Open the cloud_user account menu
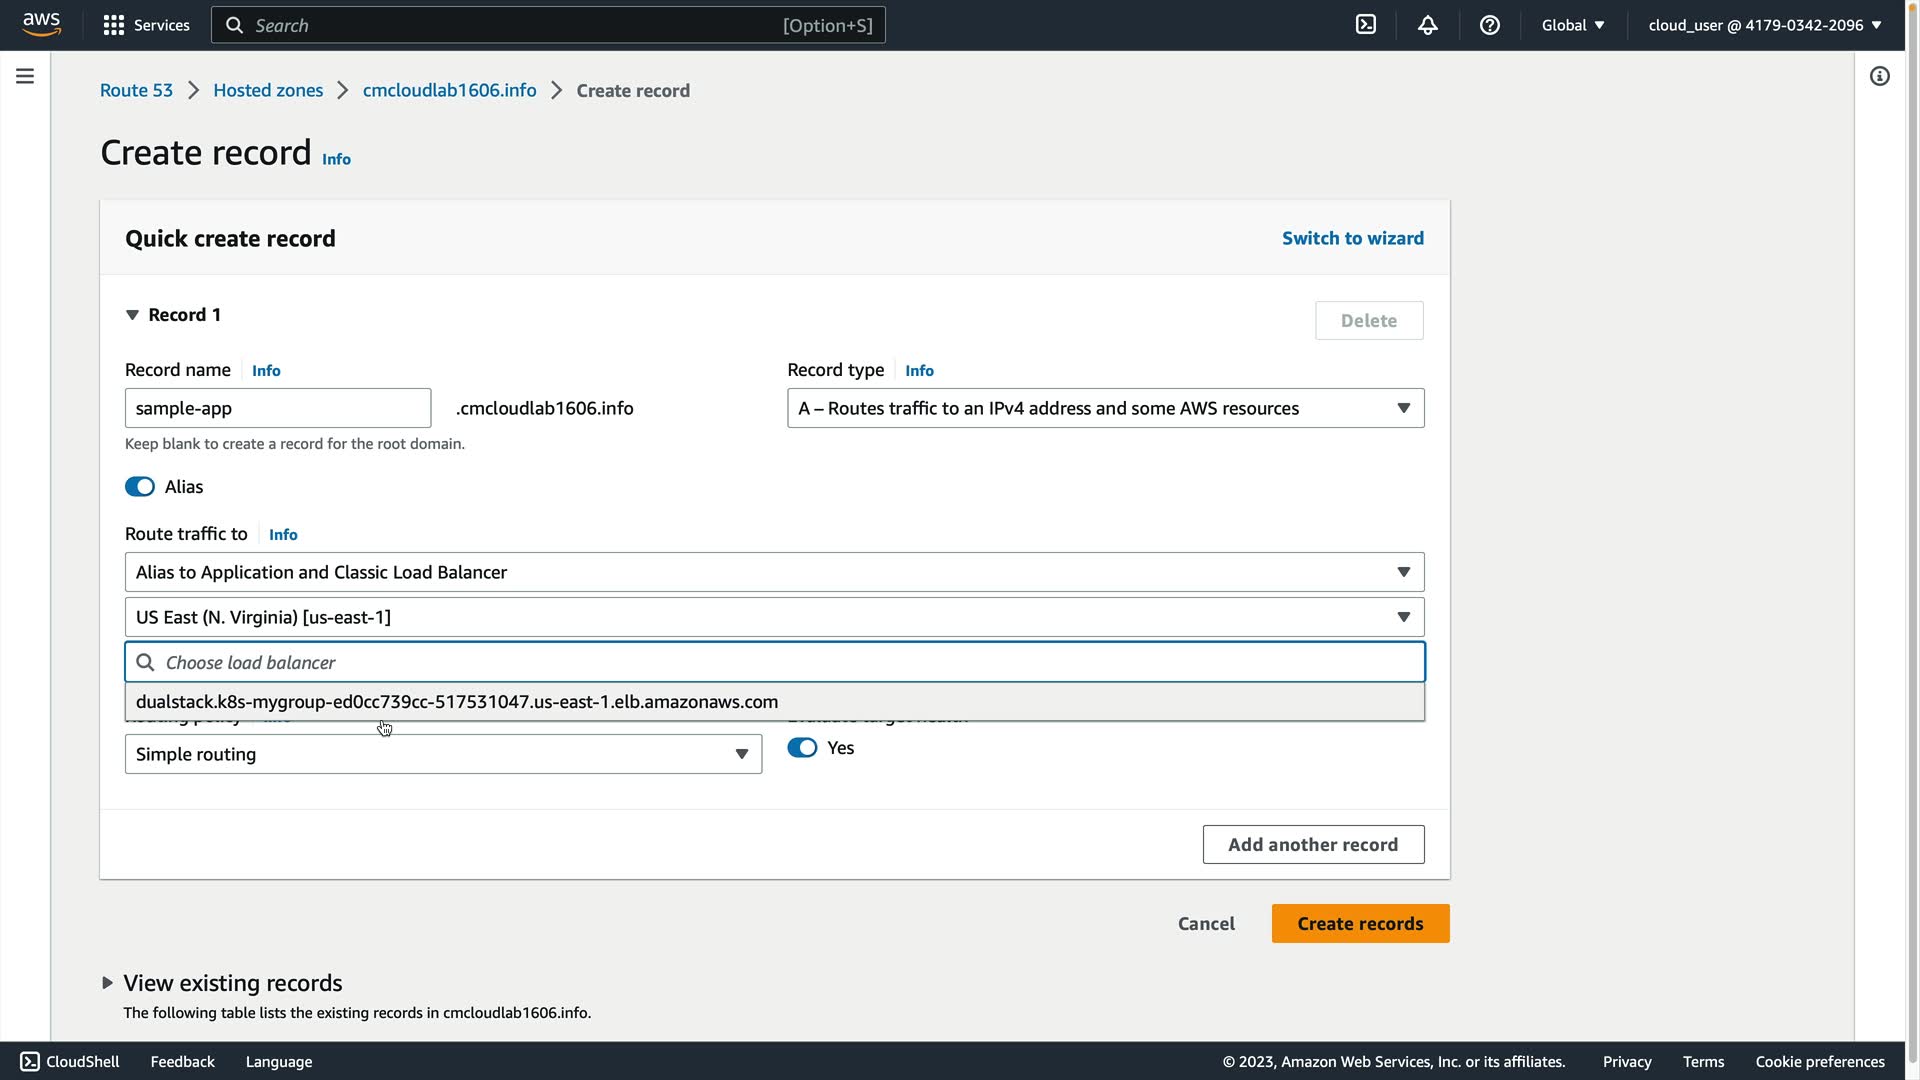The height and width of the screenshot is (1080, 1920). [1764, 25]
